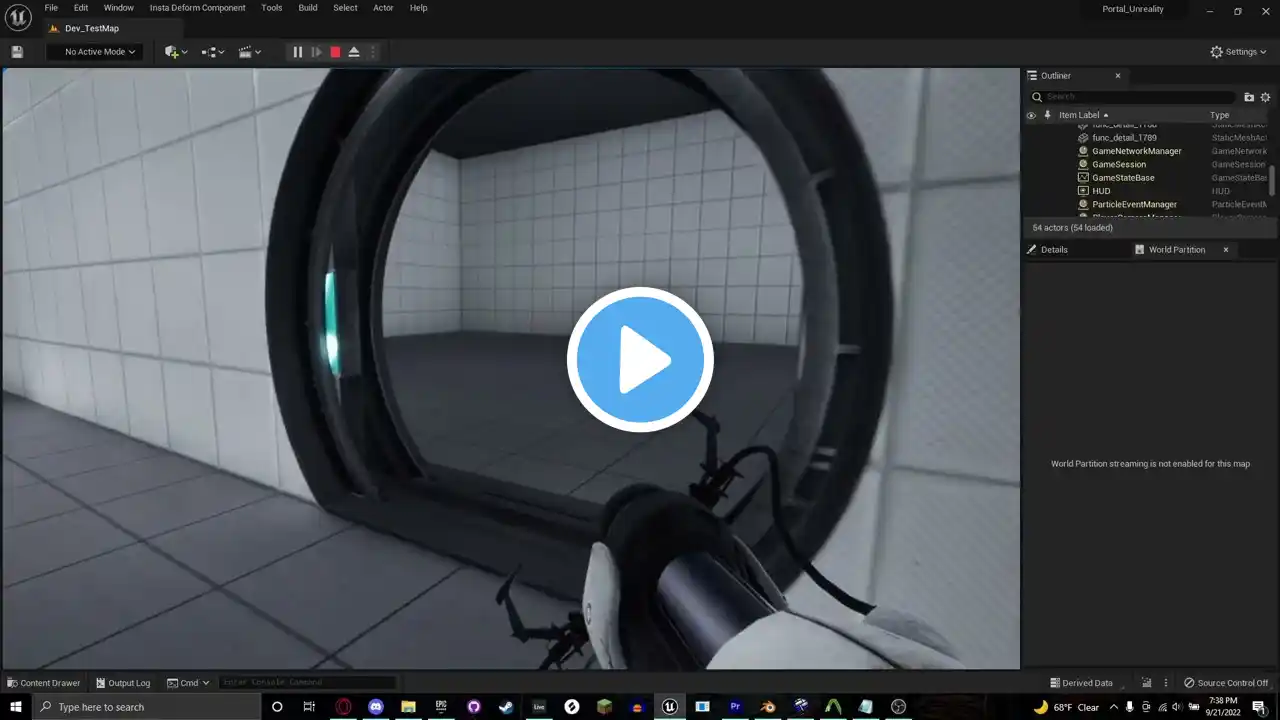Eject from the player controller

pyautogui.click(x=354, y=52)
